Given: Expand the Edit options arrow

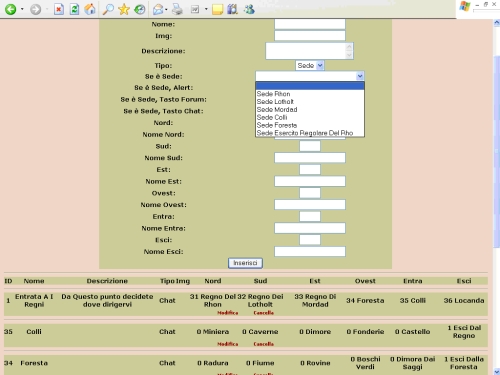Looking at the screenshot, I should (206, 9).
